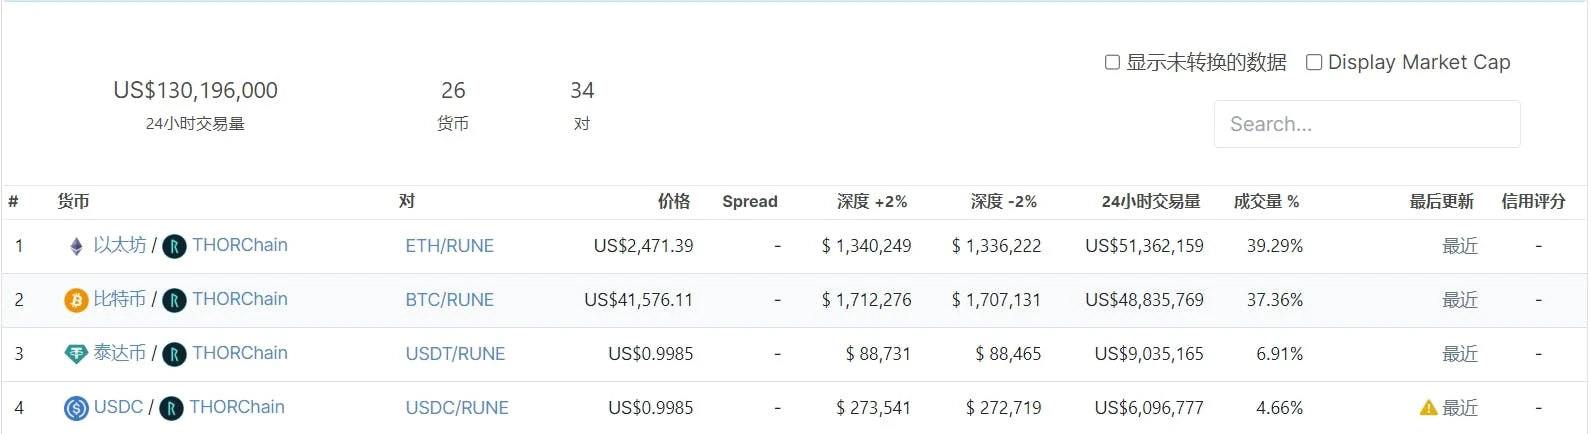Open the USDT/RUNE pair link
This screenshot has width=1591, height=434.
click(455, 354)
